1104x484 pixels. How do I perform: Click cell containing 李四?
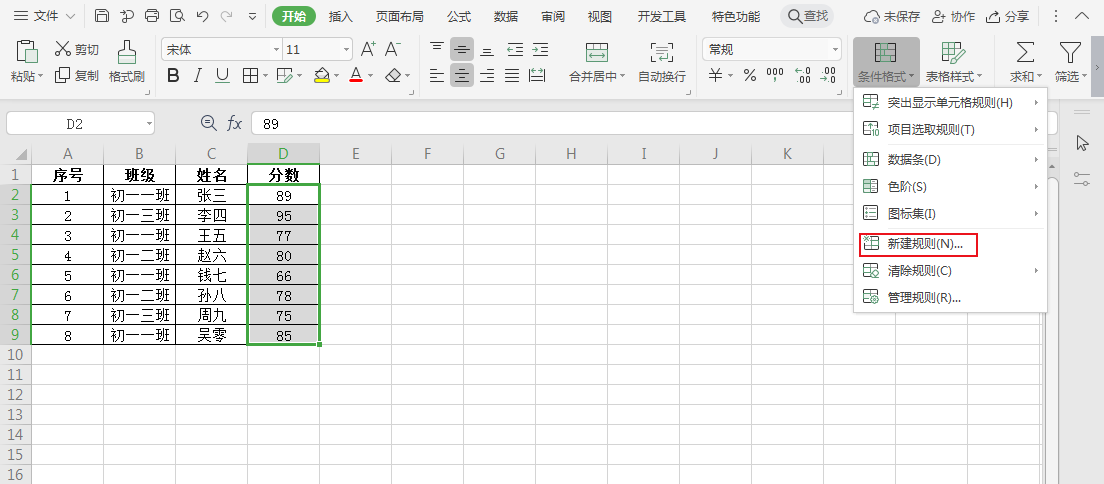pos(211,216)
